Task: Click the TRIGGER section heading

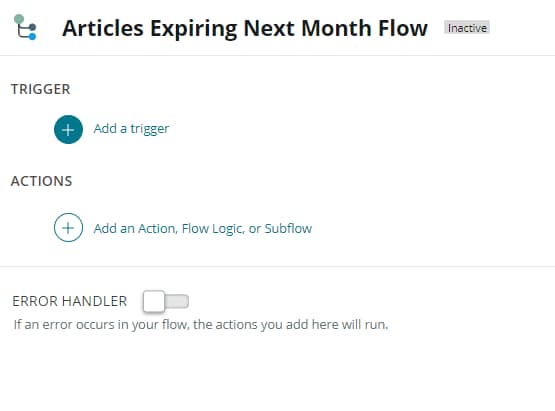Action: coord(41,89)
